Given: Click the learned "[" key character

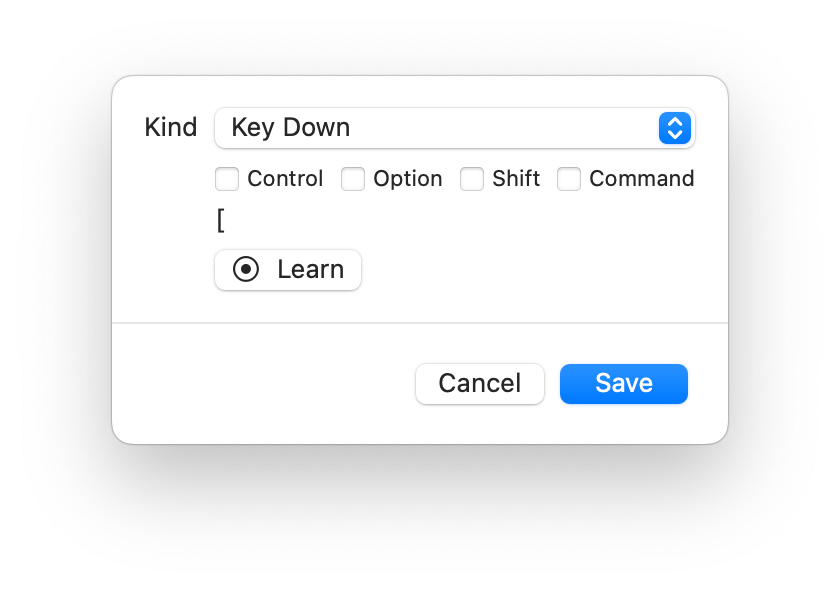Looking at the screenshot, I should (x=221, y=221).
